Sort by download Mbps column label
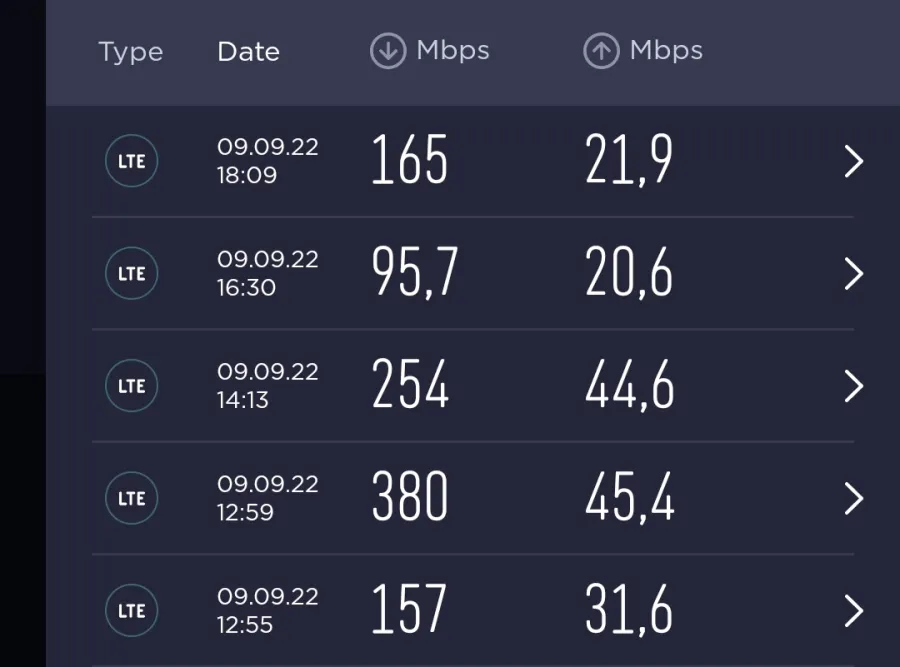This screenshot has height=667, width=900. [453, 52]
